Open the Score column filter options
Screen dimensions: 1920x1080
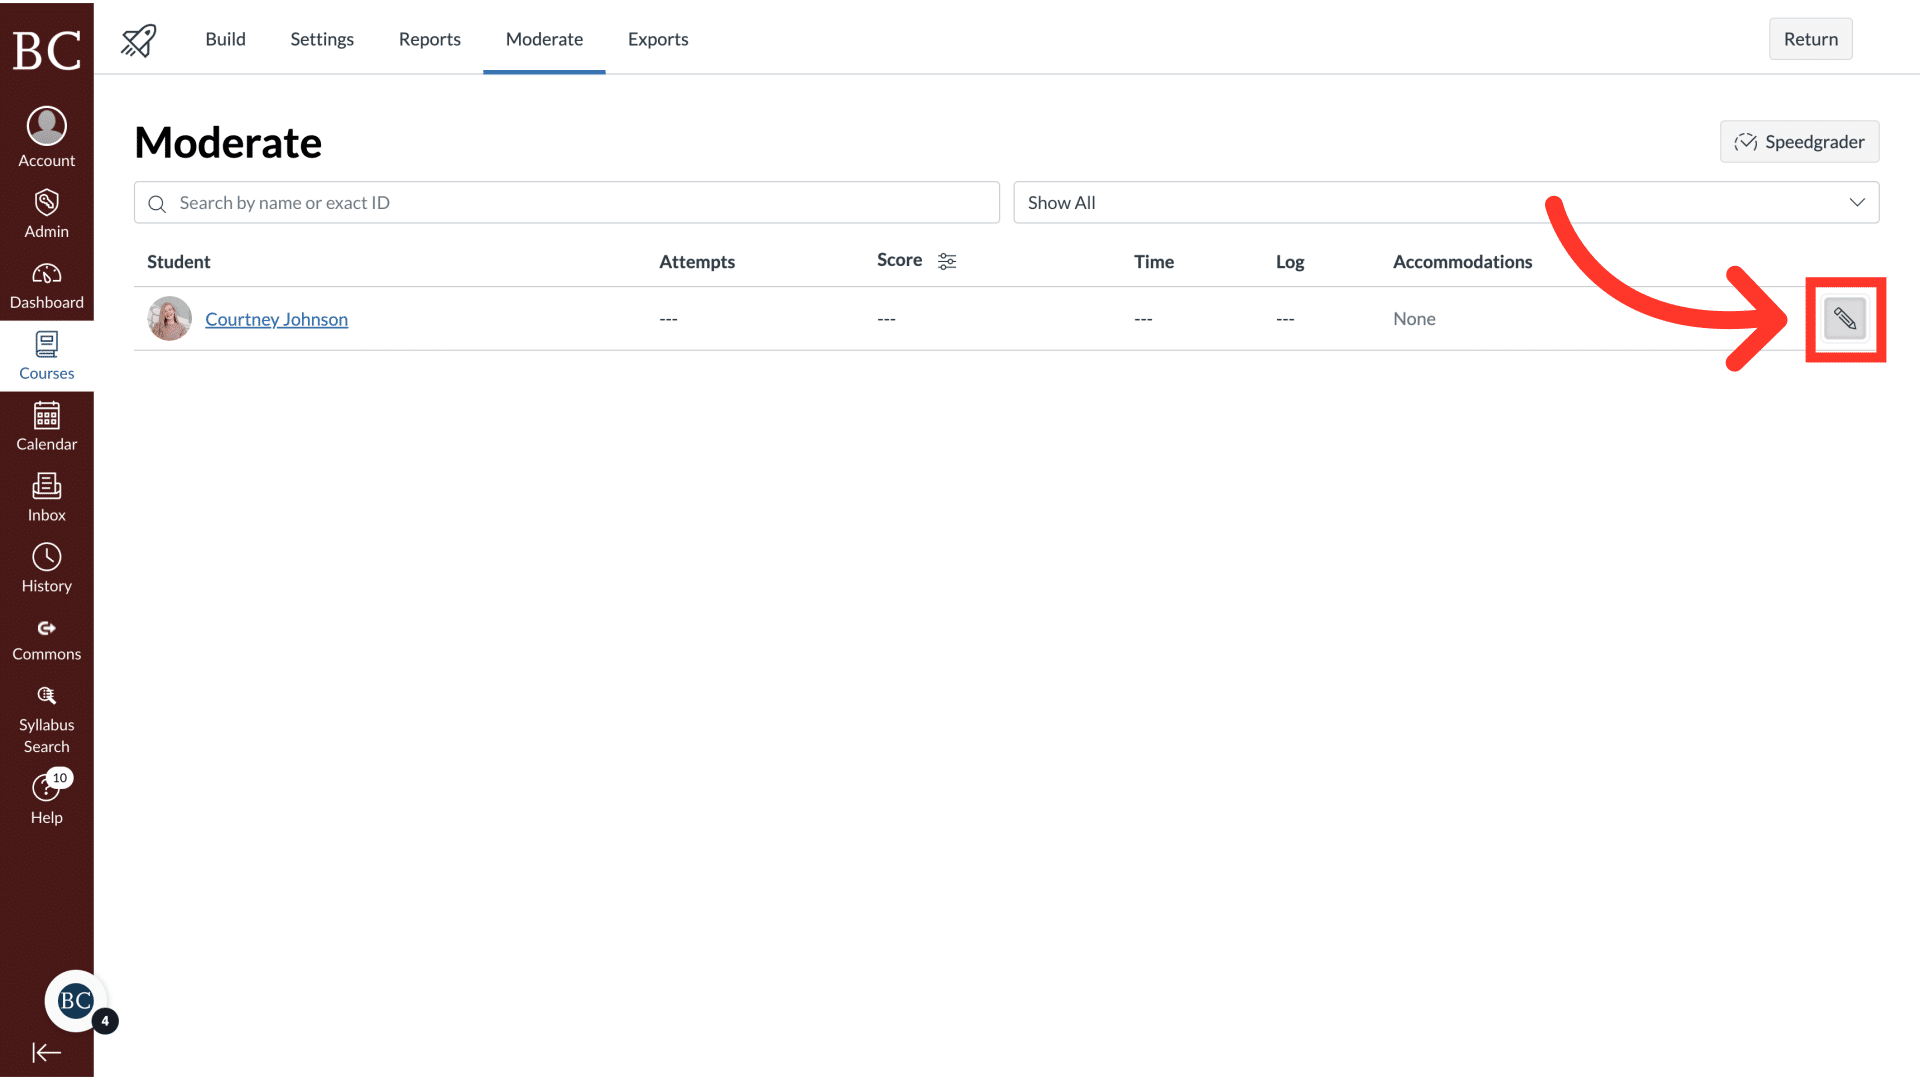click(x=947, y=261)
